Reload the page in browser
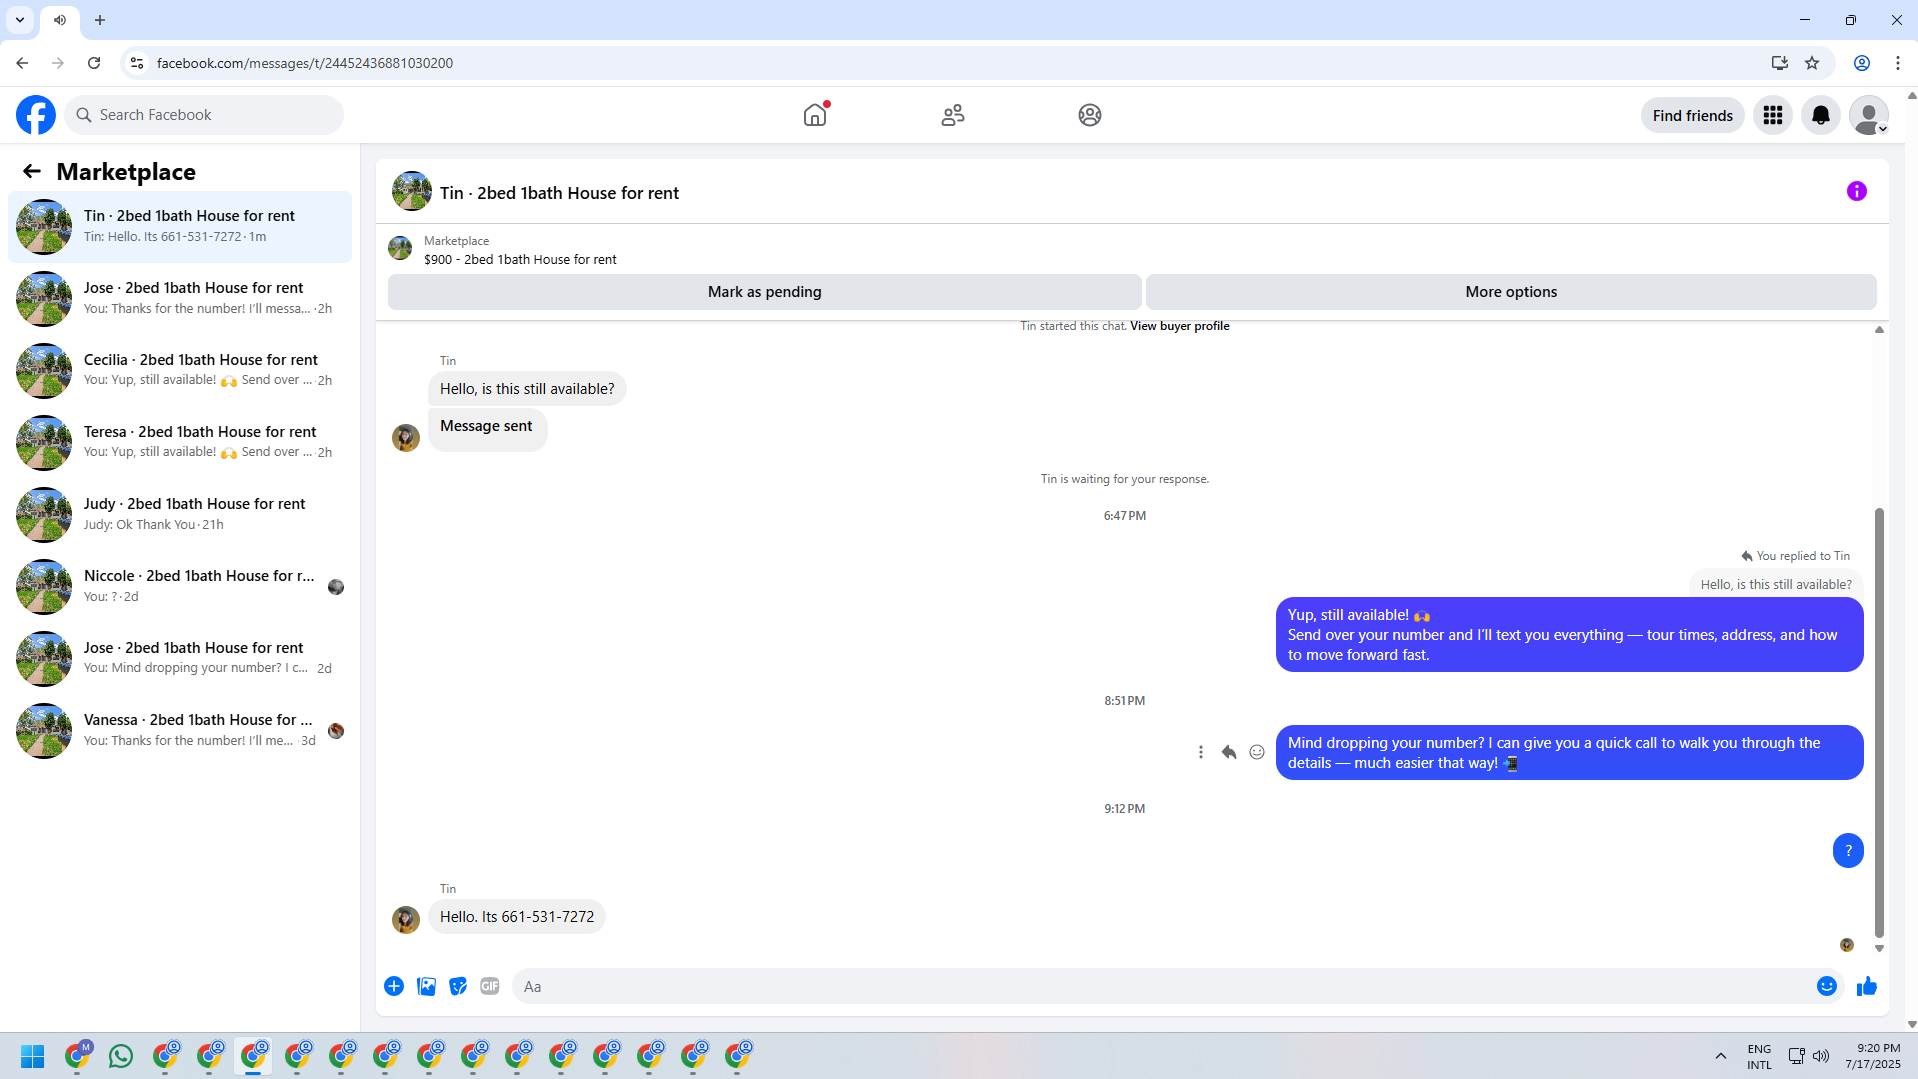 [x=94, y=63]
